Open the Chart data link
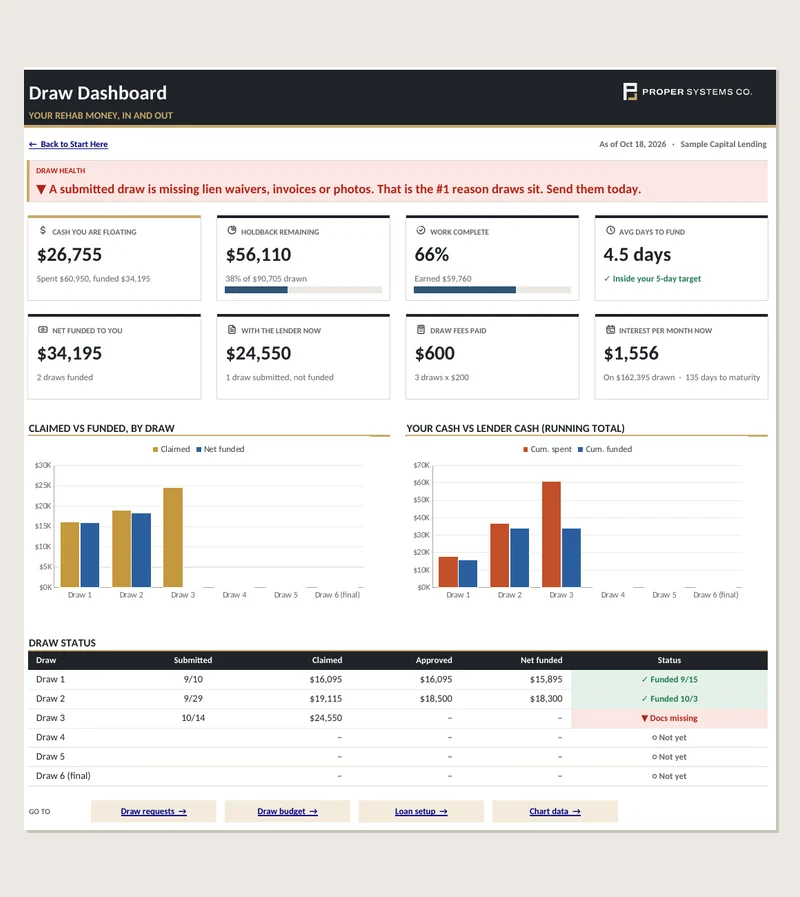This screenshot has height=897, width=800. coord(555,811)
